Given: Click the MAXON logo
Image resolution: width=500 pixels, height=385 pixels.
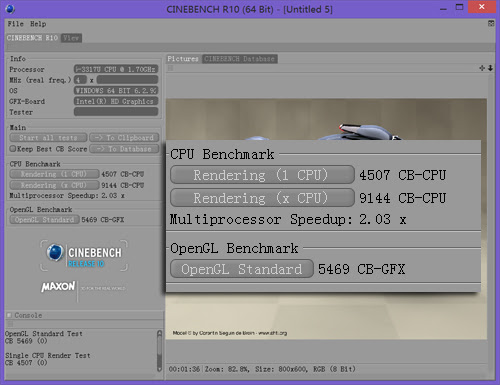Looking at the screenshot, I should (58, 287).
